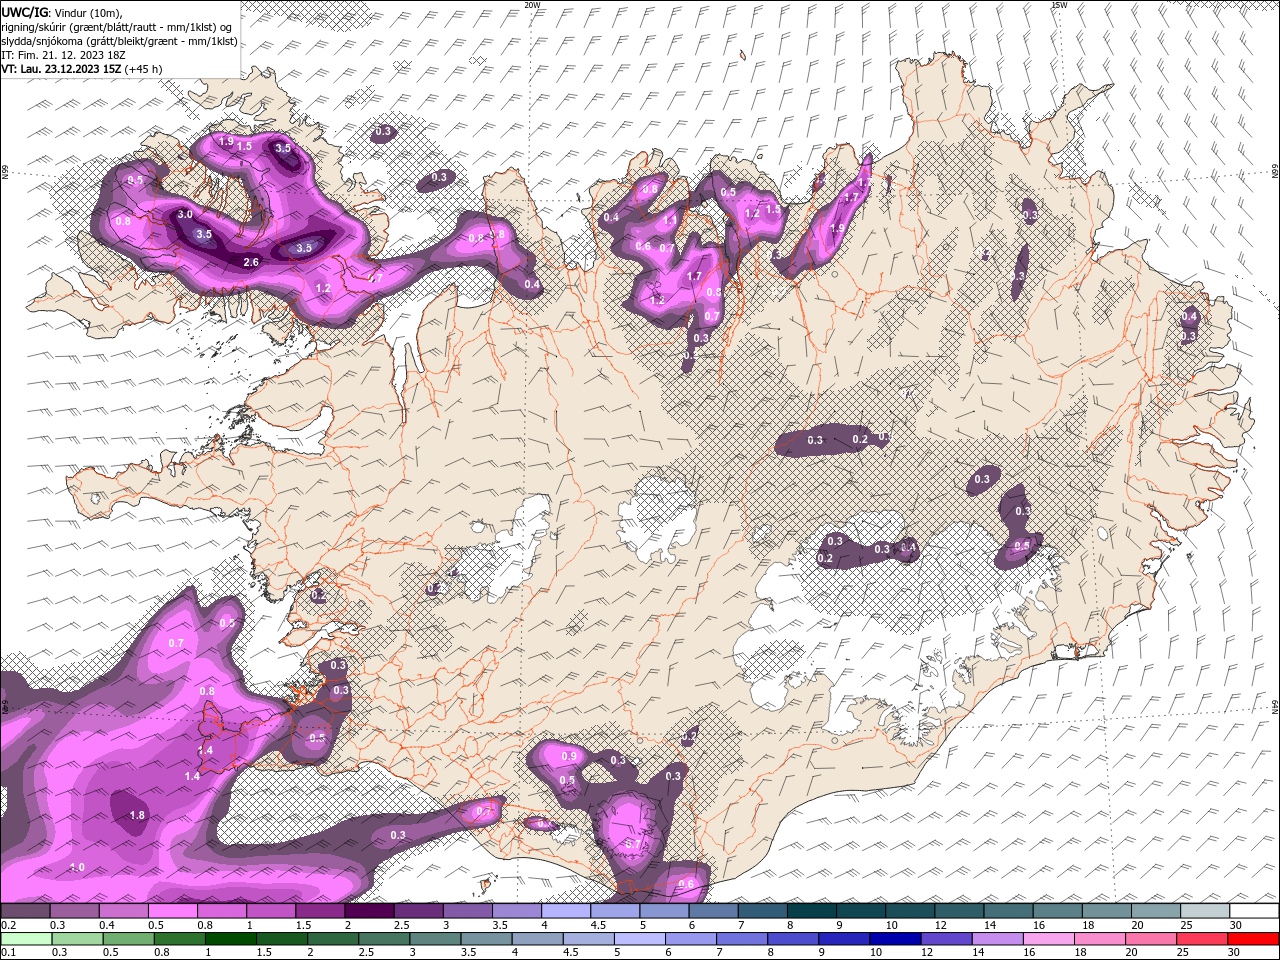Click the 15W longitude label
Viewport: 1280px width, 960px height.
pyautogui.click(x=1059, y=5)
